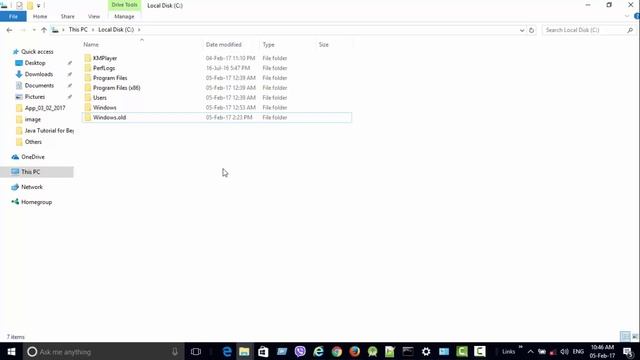
Task: Open the image folder in sidebar
Action: [x=33, y=120]
